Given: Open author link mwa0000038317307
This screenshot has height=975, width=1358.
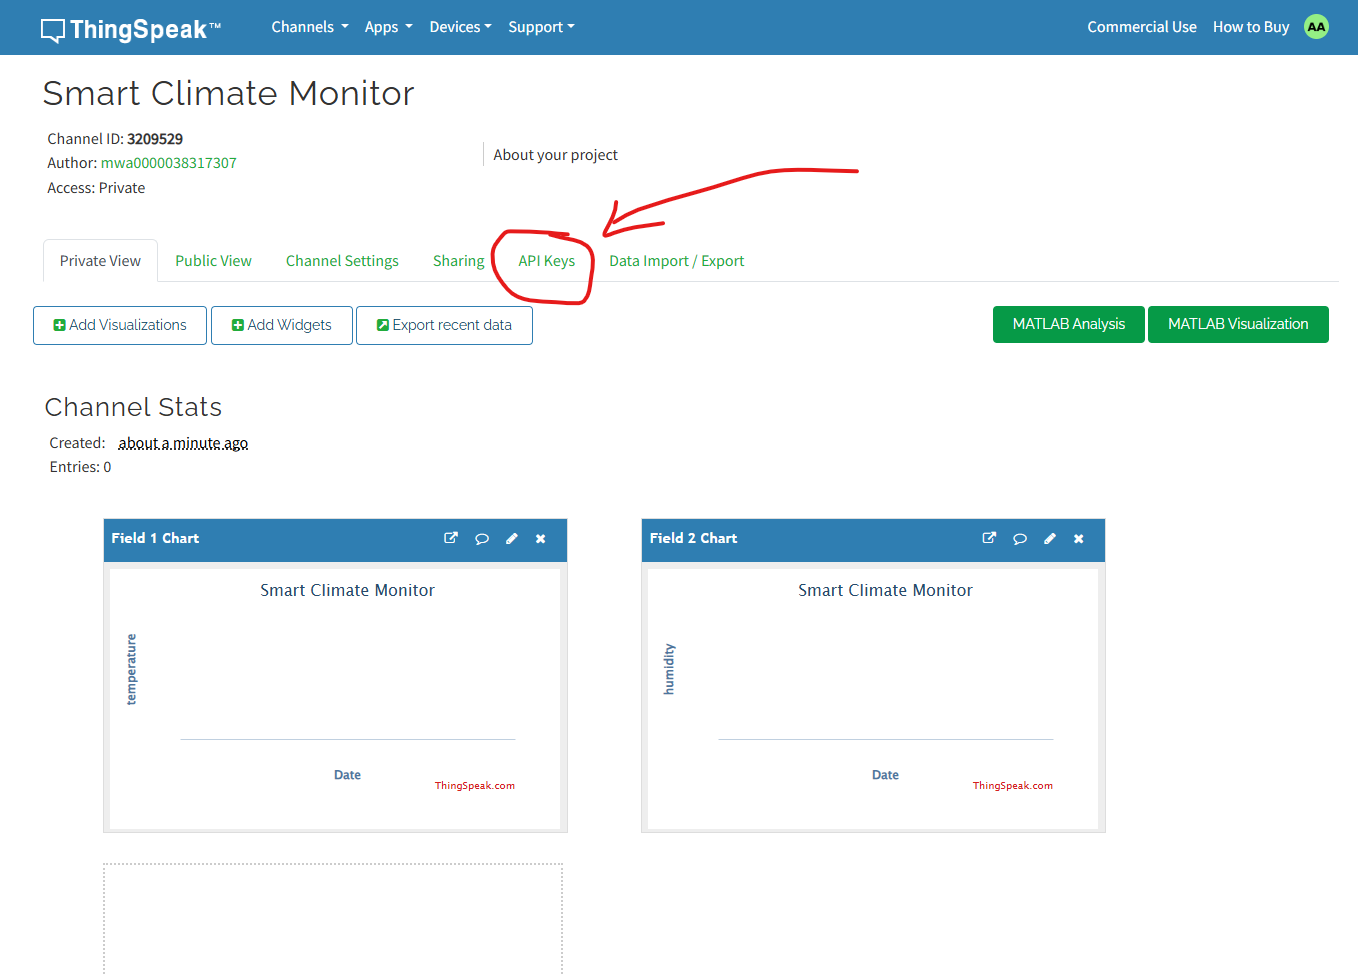Looking at the screenshot, I should coord(169,163).
